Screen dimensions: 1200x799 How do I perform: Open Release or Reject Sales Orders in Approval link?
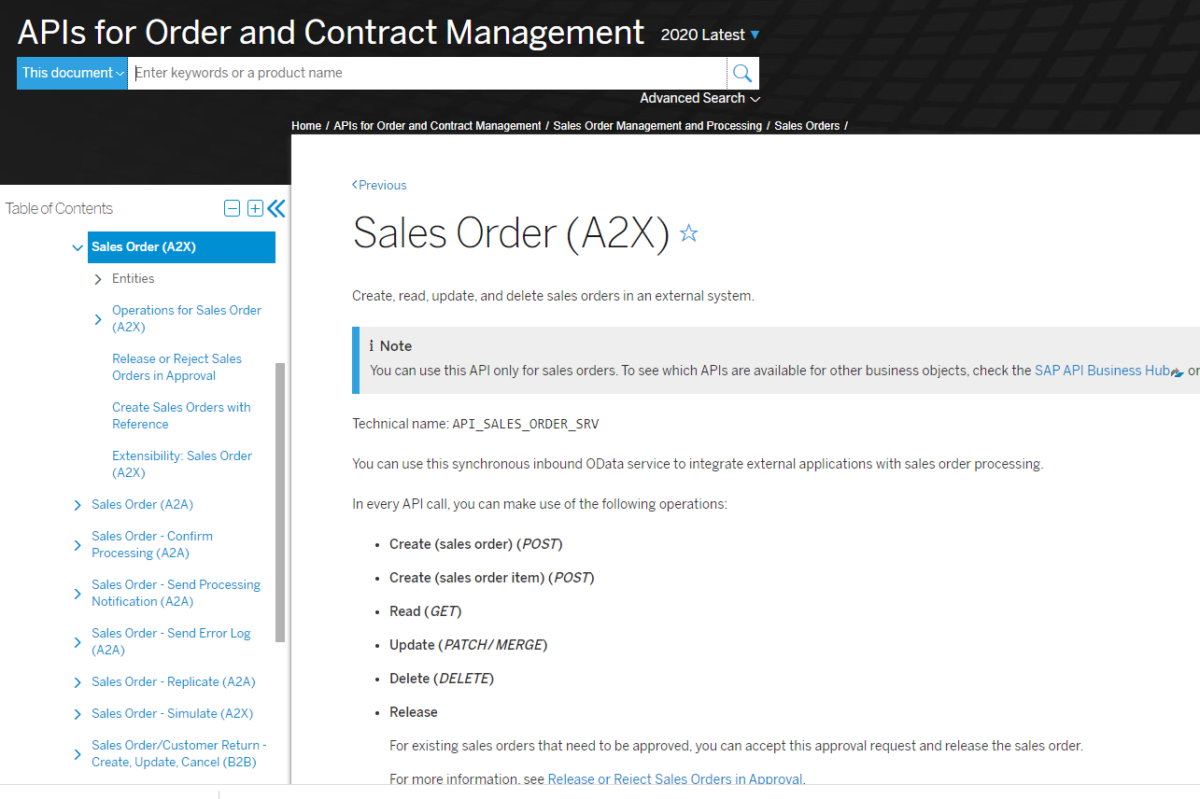click(x=176, y=367)
